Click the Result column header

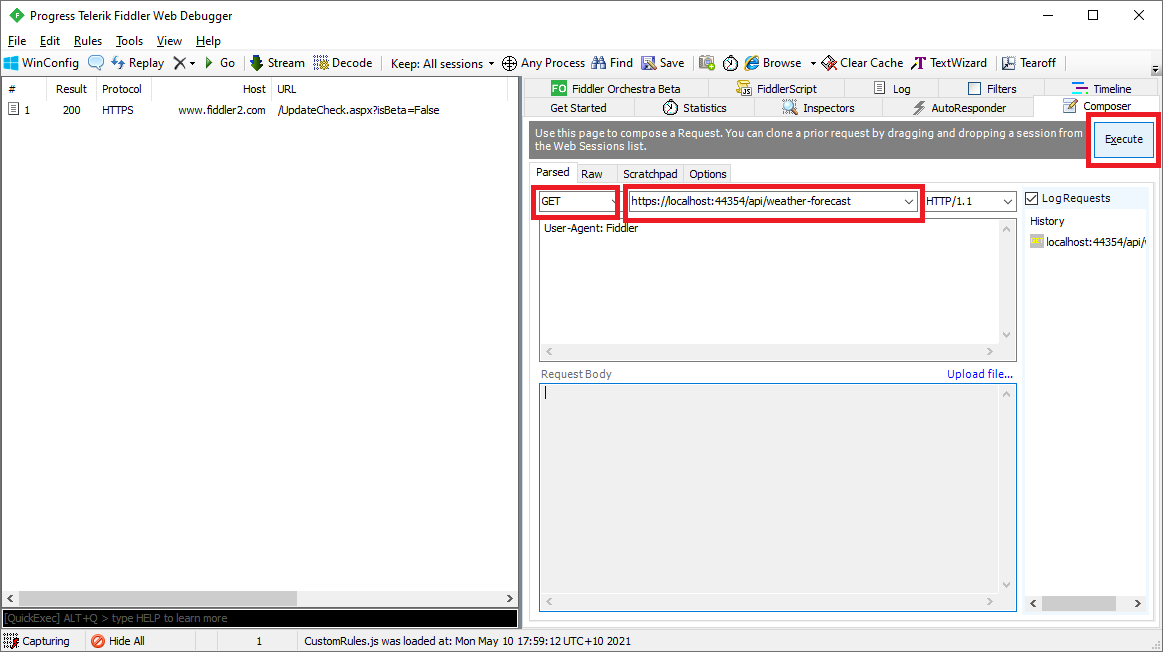tap(71, 89)
